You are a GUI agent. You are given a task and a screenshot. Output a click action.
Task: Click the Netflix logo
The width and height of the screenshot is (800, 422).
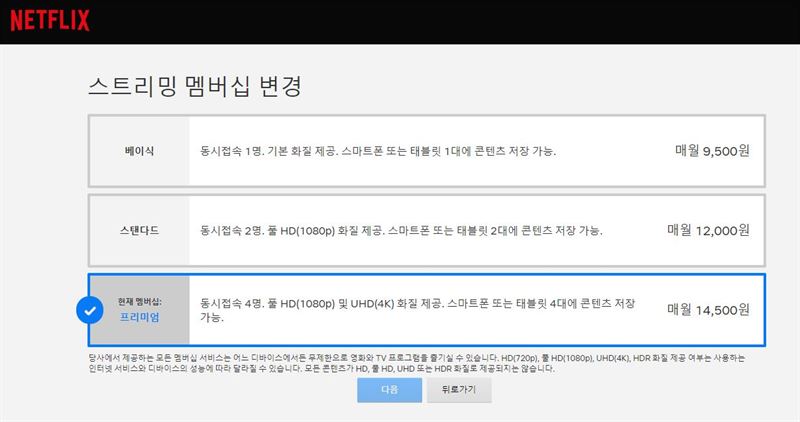click(50, 21)
